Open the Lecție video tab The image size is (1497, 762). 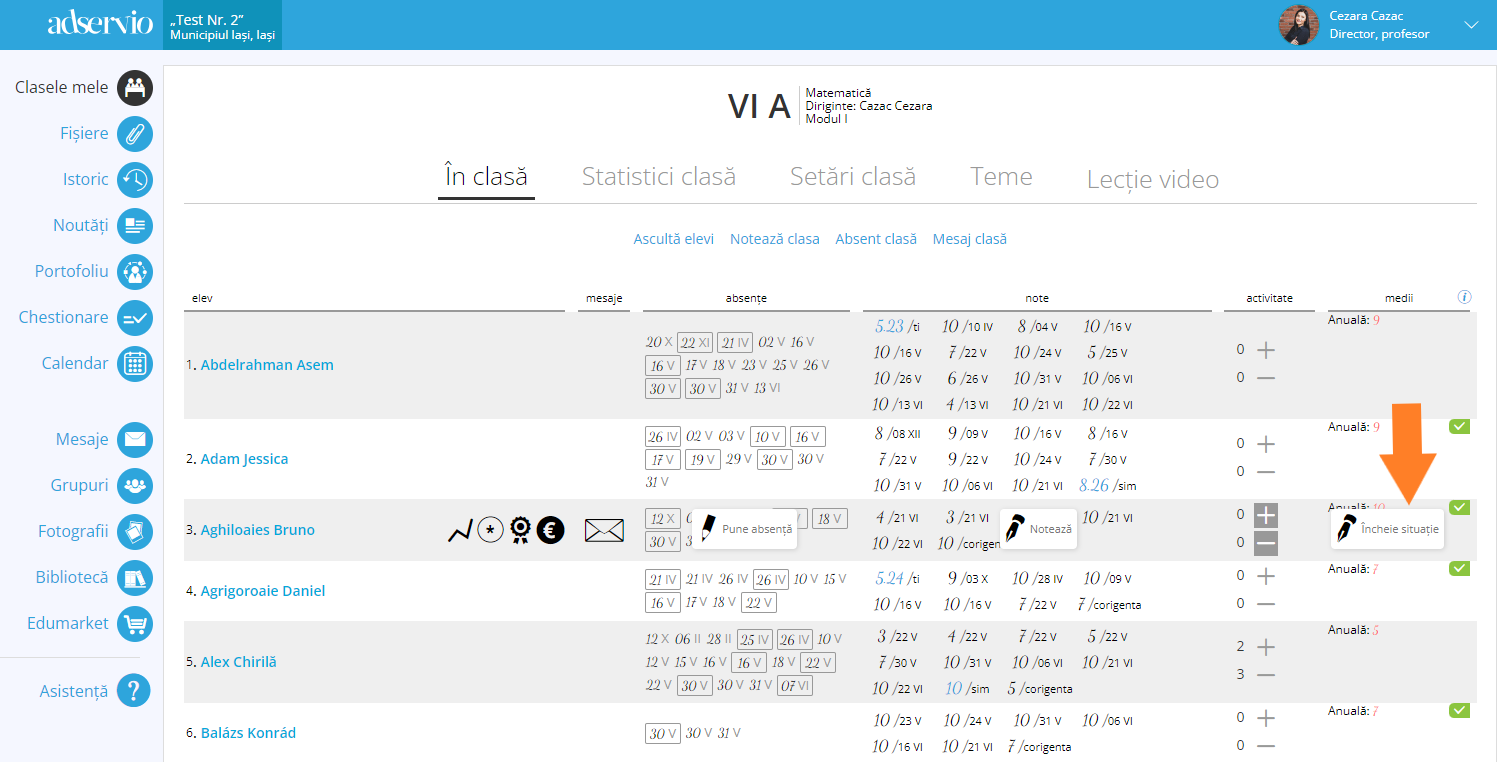coord(1152,180)
